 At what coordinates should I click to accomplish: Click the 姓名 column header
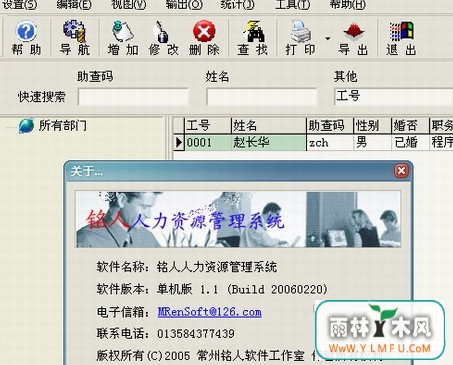coord(268,126)
